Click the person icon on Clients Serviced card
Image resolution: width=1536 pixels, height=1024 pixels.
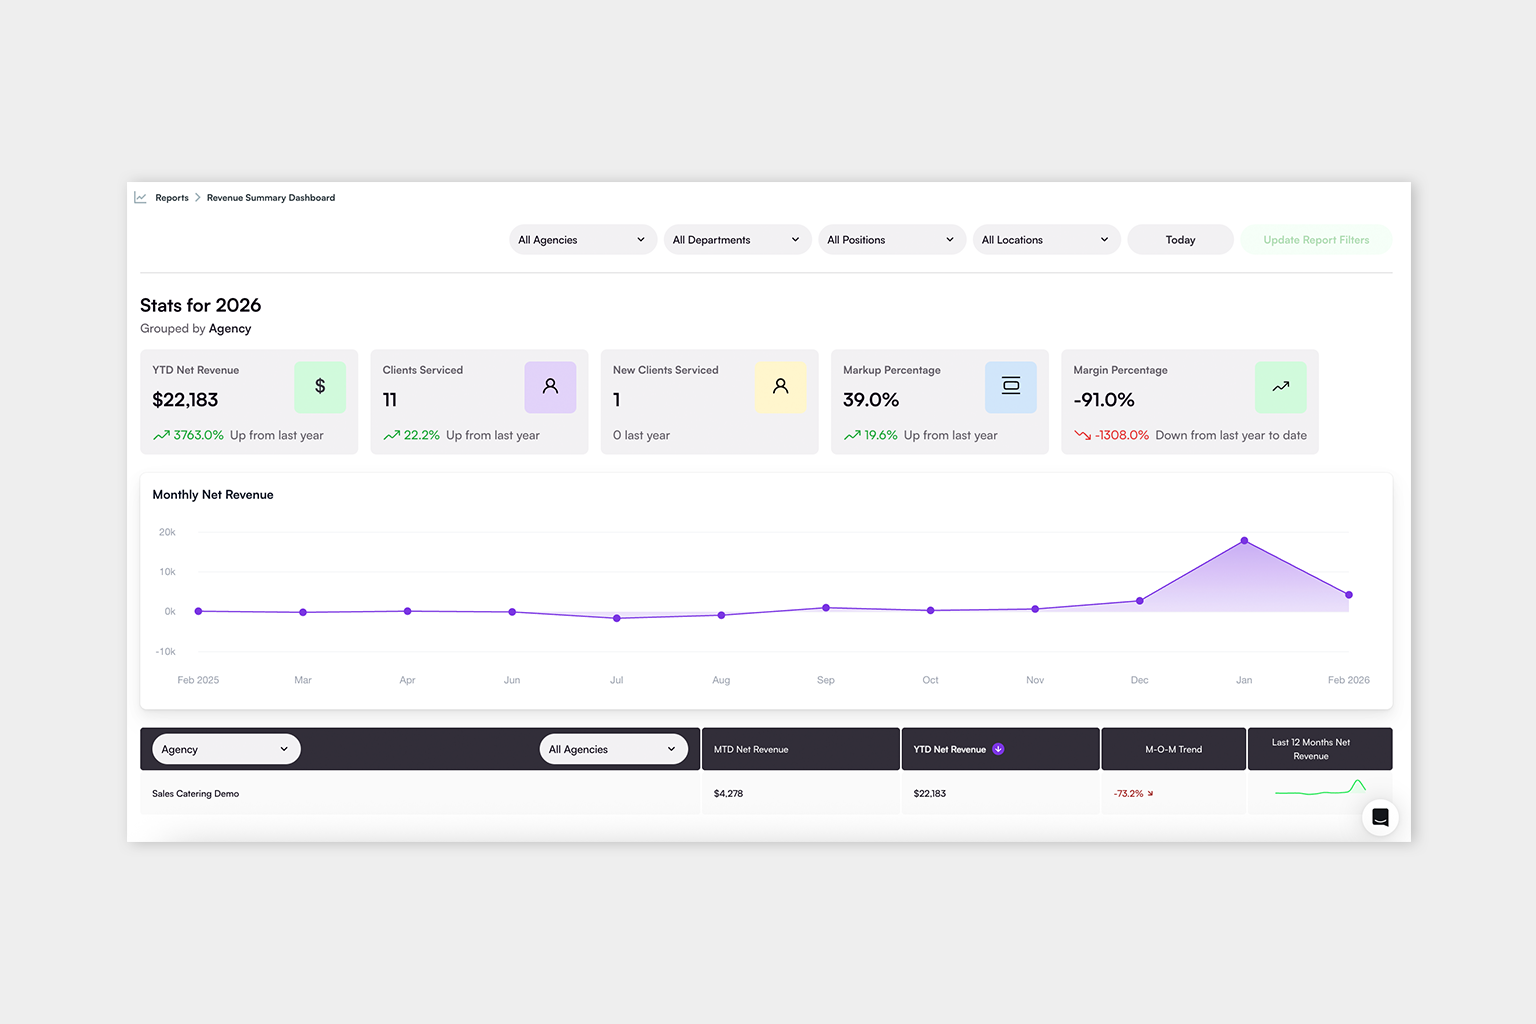point(550,387)
